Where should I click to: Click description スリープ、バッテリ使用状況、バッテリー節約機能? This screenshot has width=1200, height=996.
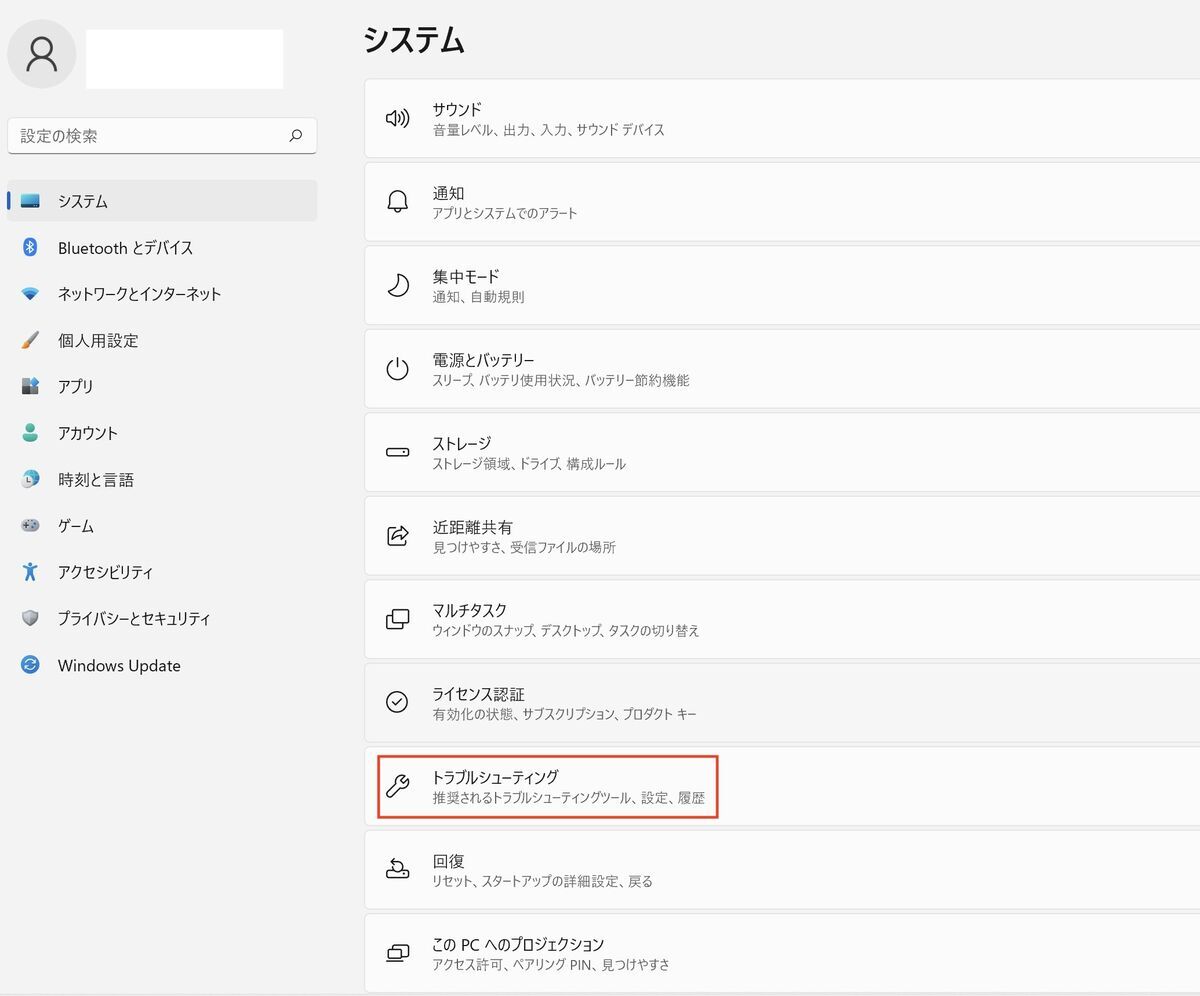561,380
